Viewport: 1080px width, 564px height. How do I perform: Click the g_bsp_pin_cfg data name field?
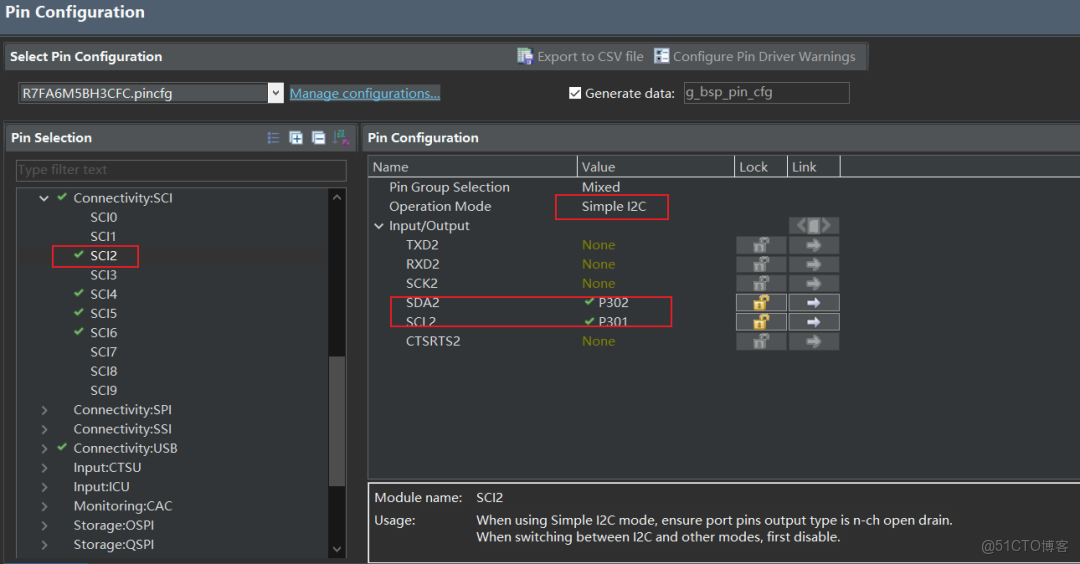click(x=767, y=93)
